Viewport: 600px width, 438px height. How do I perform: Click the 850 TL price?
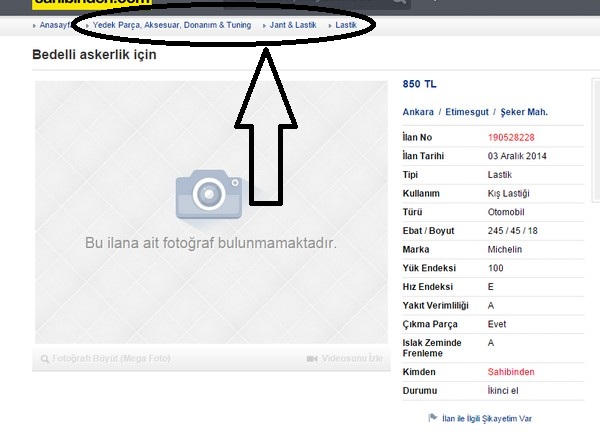[419, 84]
